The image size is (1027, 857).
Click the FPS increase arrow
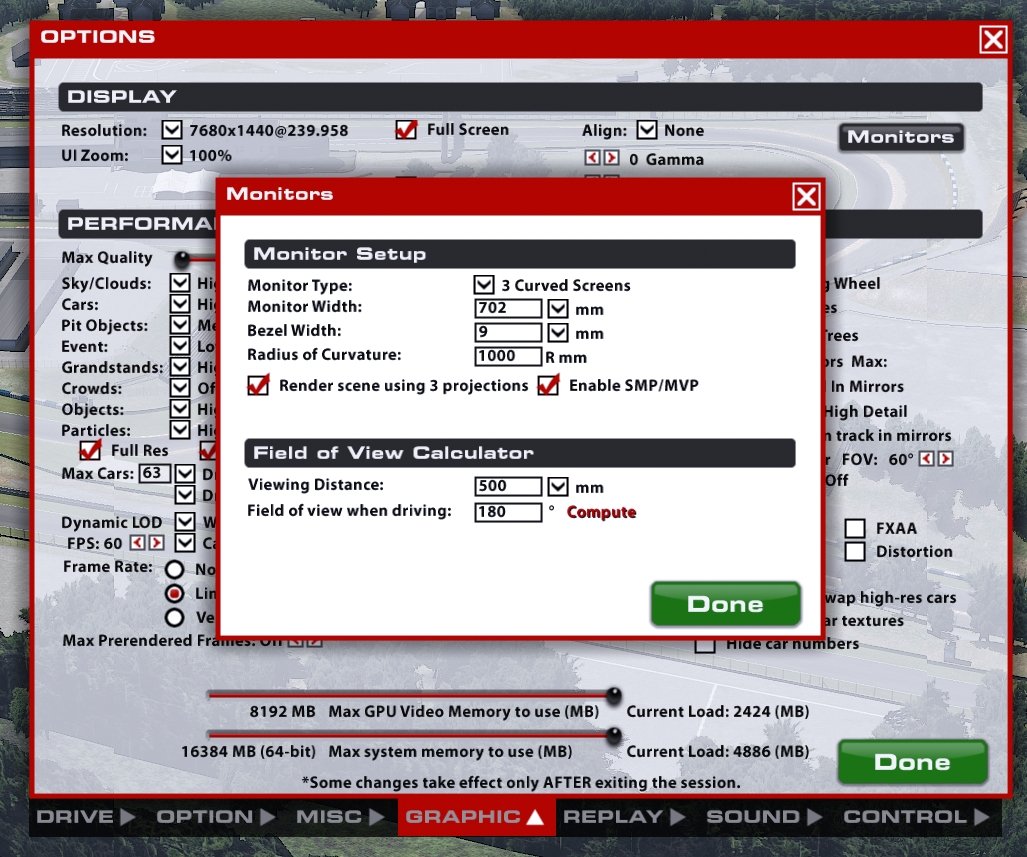(x=156, y=543)
